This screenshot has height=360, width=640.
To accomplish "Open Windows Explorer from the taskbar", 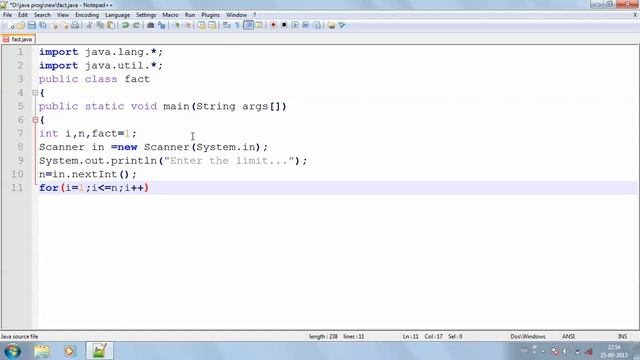I will click(x=42, y=351).
